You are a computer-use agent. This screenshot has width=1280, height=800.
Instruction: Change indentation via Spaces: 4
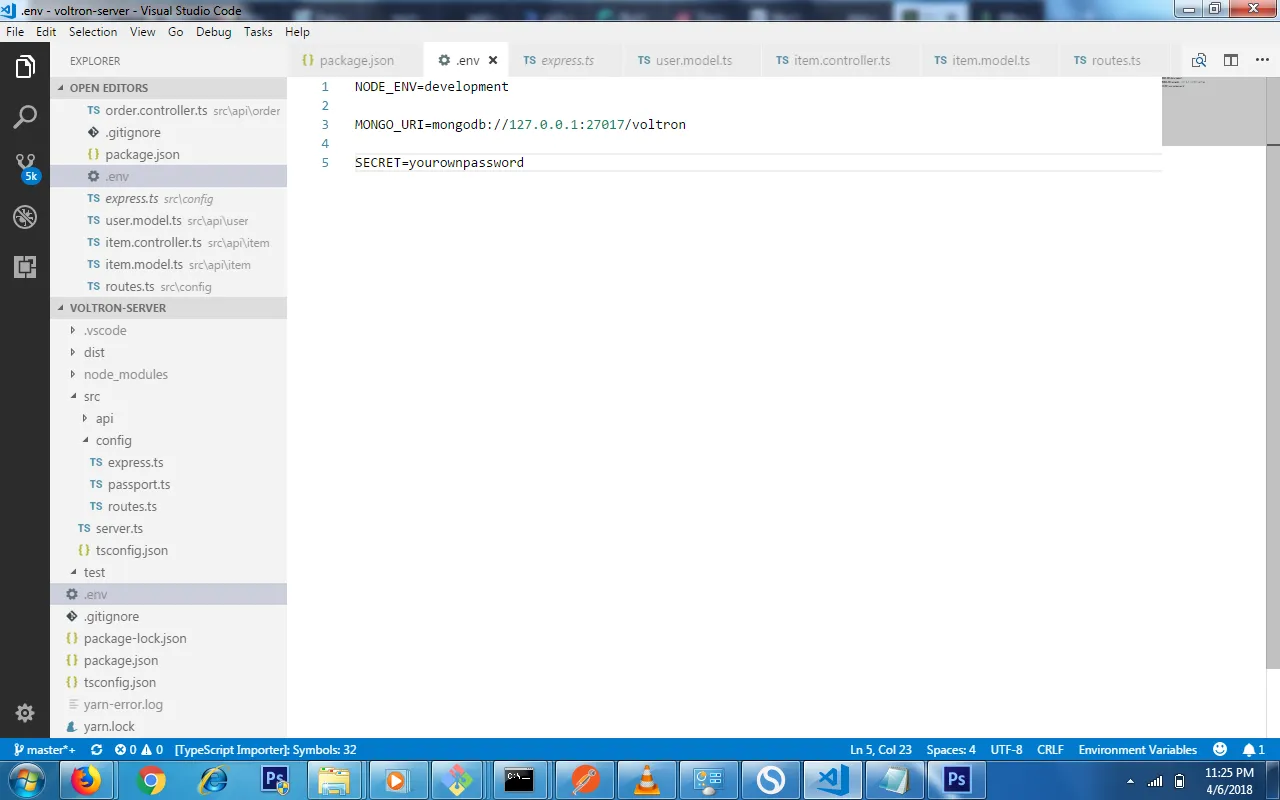[x=951, y=749]
